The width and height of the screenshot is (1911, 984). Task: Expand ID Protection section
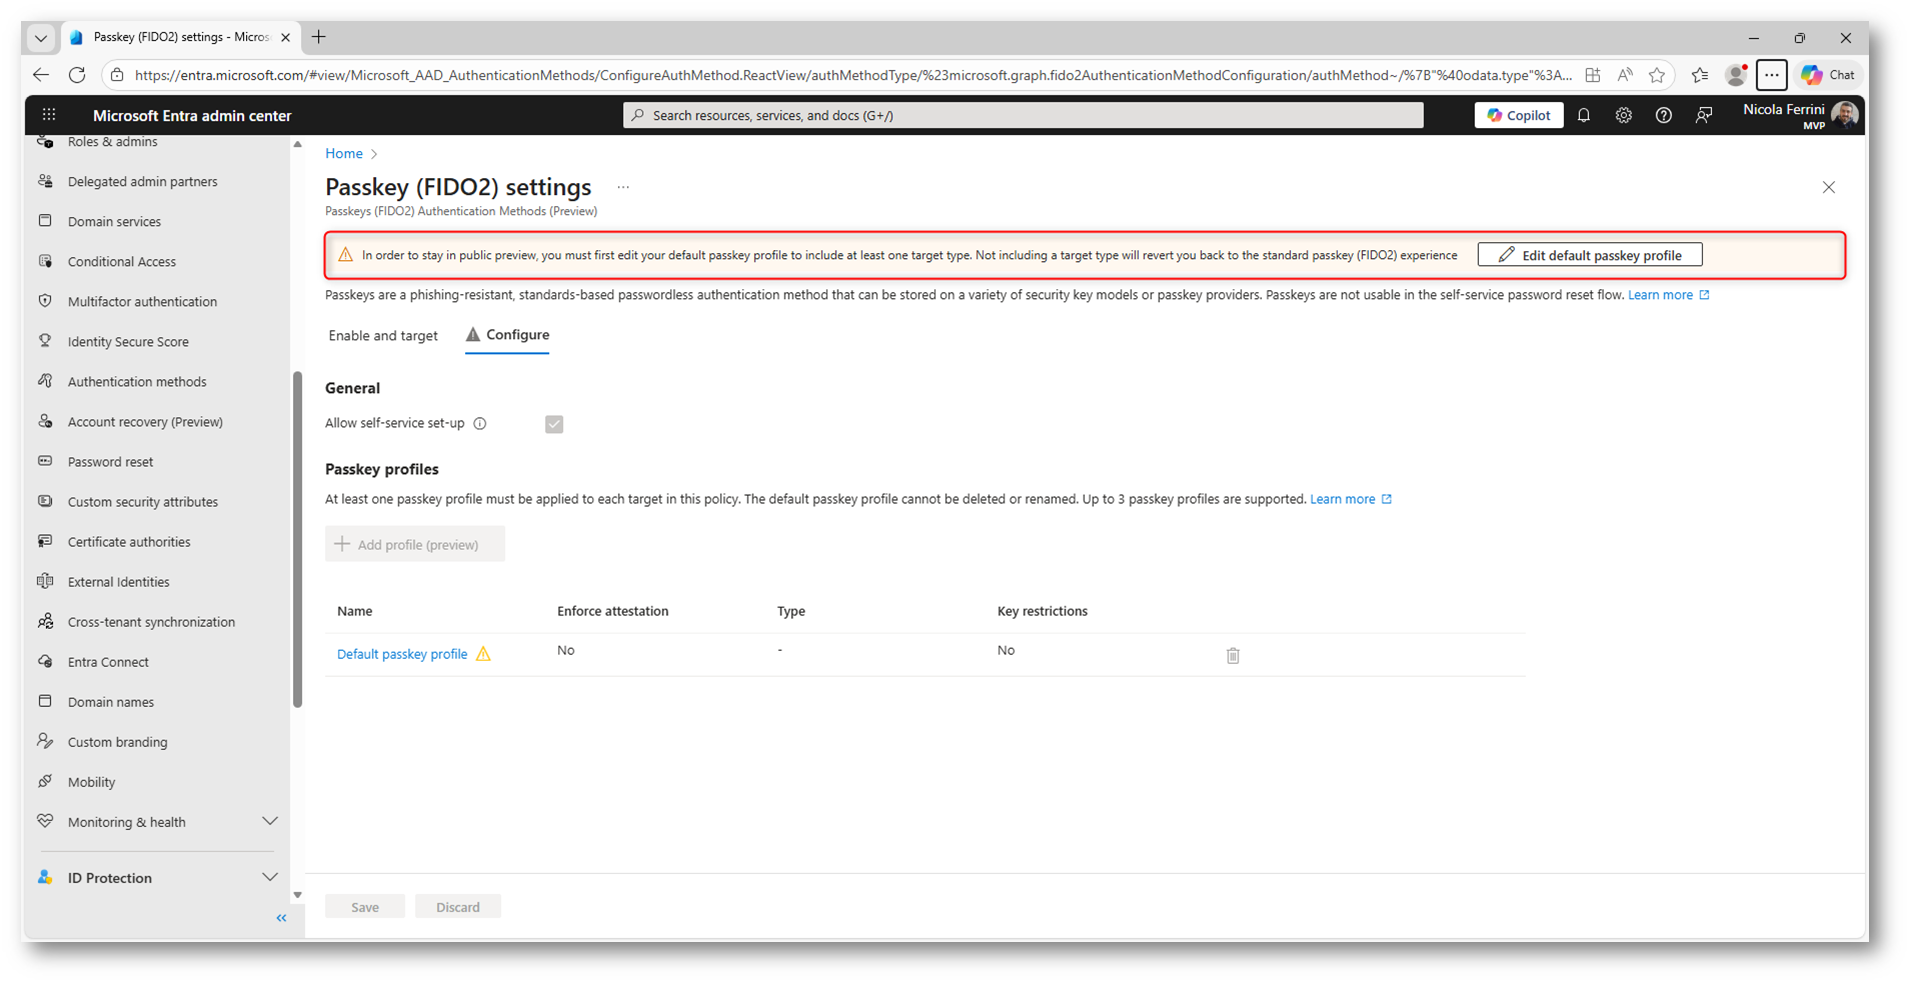pos(269,878)
